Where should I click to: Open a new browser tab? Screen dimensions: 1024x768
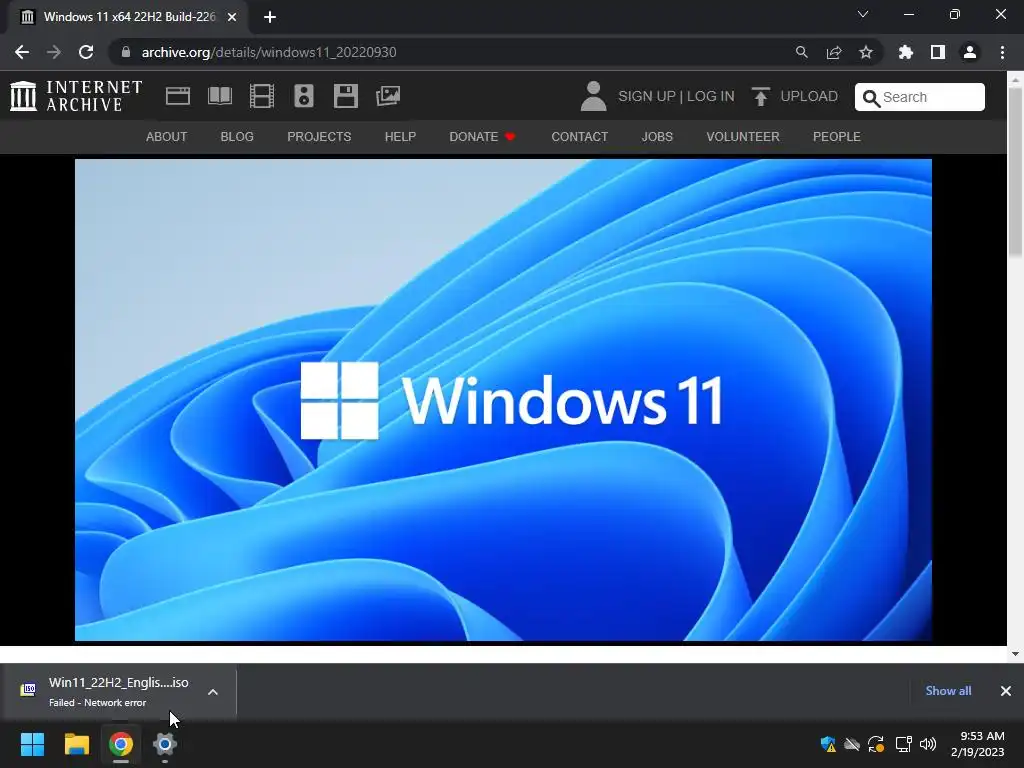[270, 17]
